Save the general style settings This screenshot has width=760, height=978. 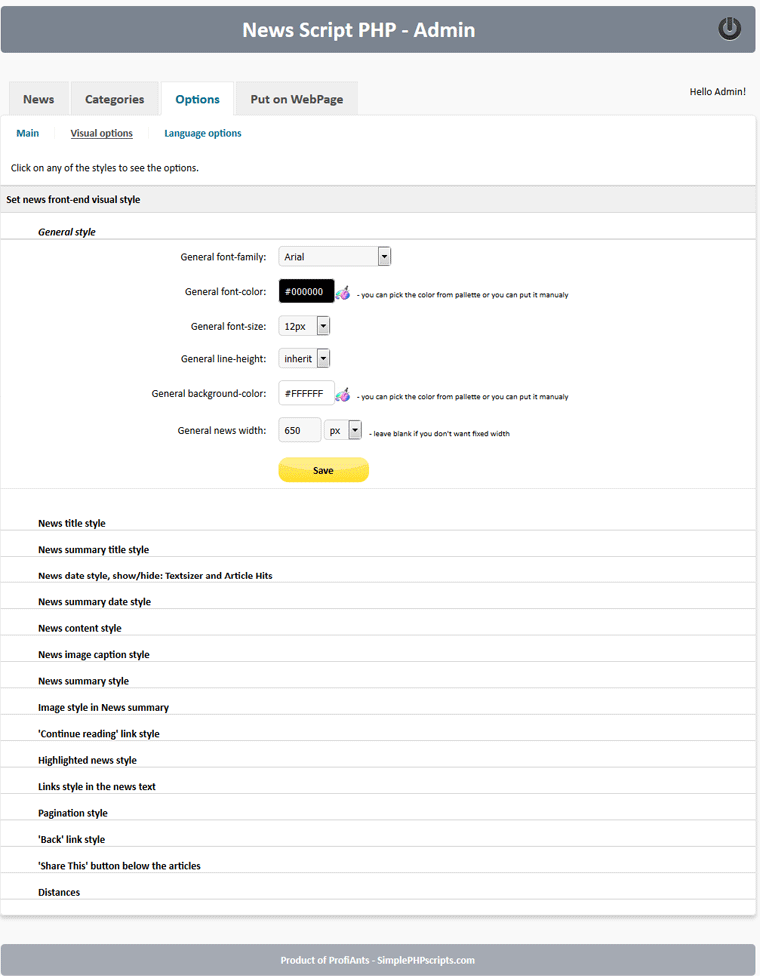(x=323, y=470)
